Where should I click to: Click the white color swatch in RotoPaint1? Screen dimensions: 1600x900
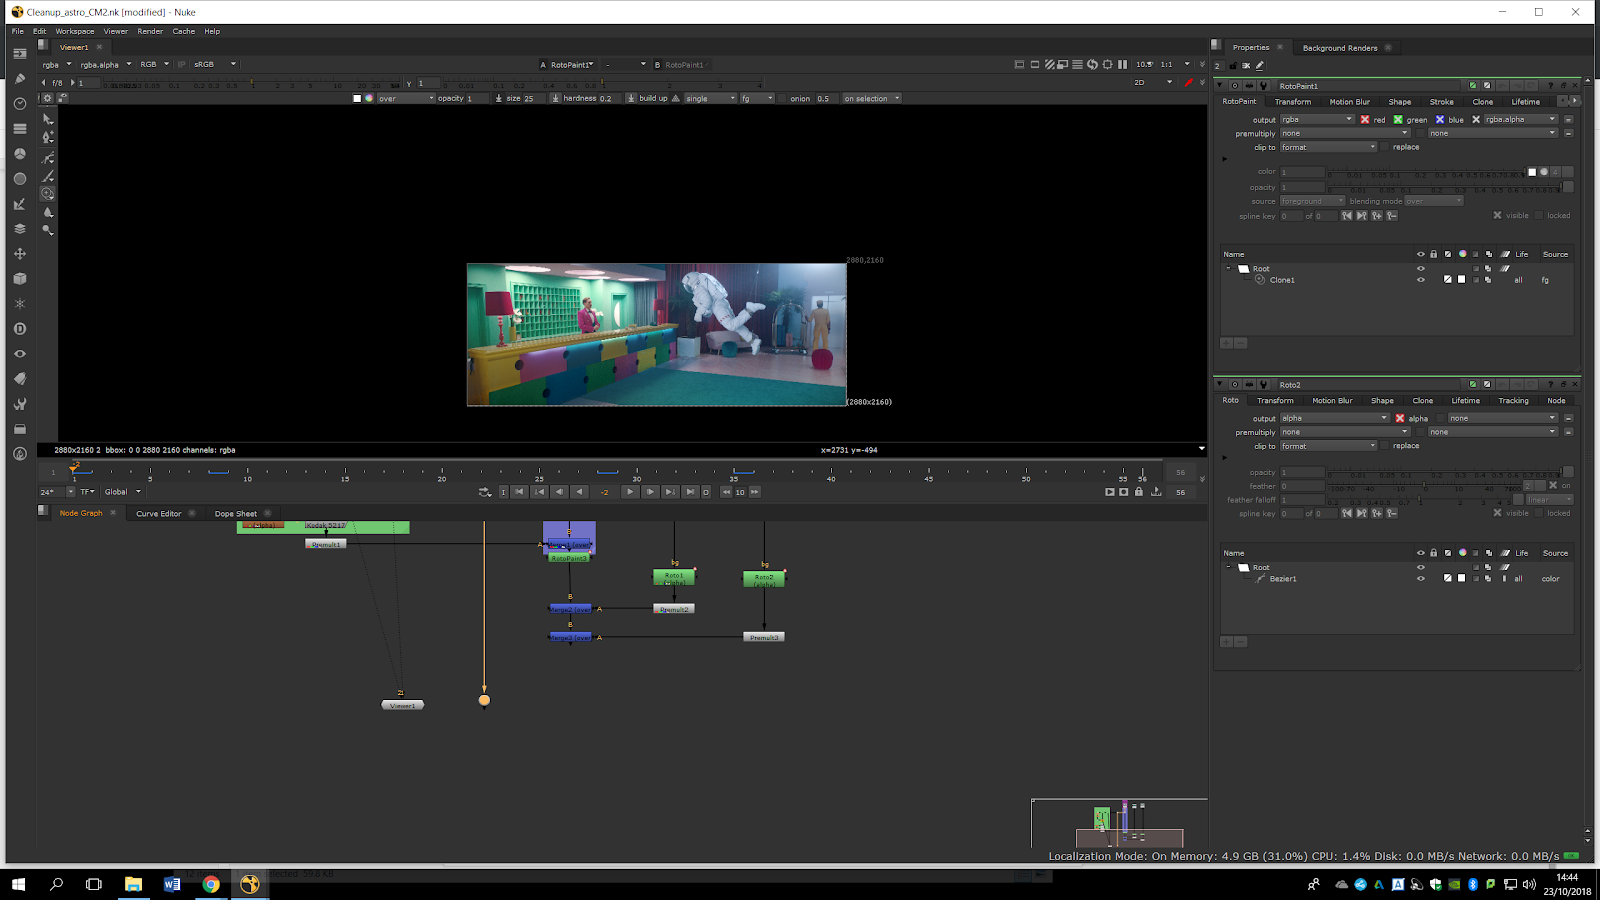1531,172
